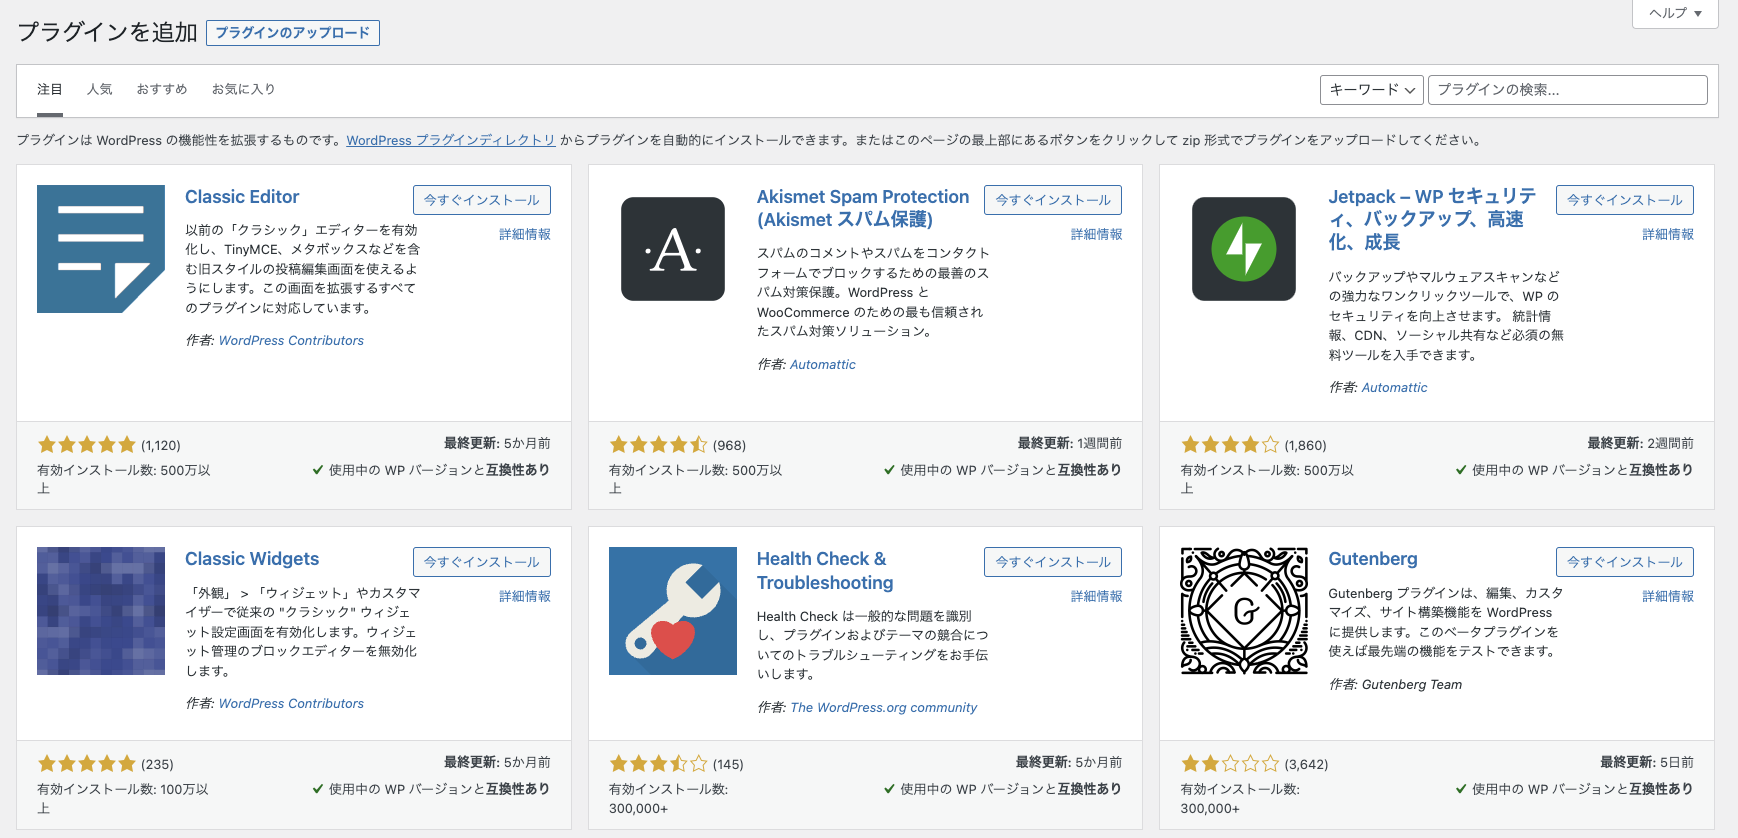Open the キーワード search type dropdown
The width and height of the screenshot is (1738, 838).
coord(1372,90)
